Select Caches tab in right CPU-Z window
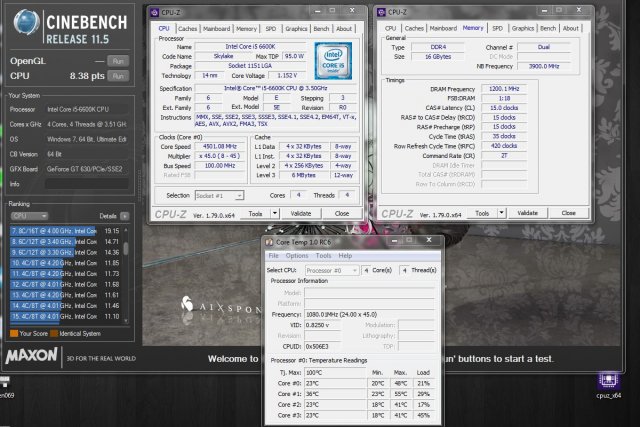This screenshot has width=640, height=427. click(x=414, y=28)
